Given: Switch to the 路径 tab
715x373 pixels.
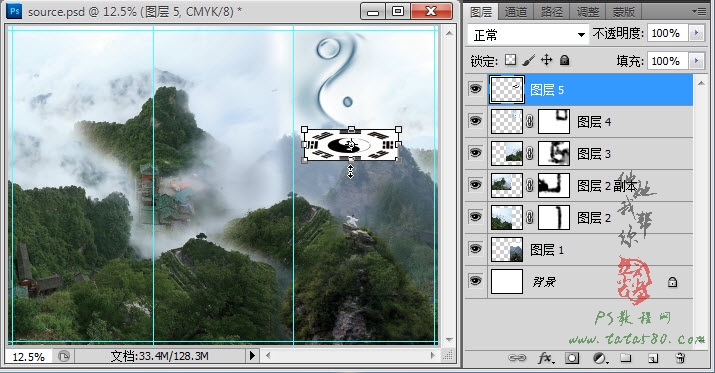Looking at the screenshot, I should tap(552, 11).
